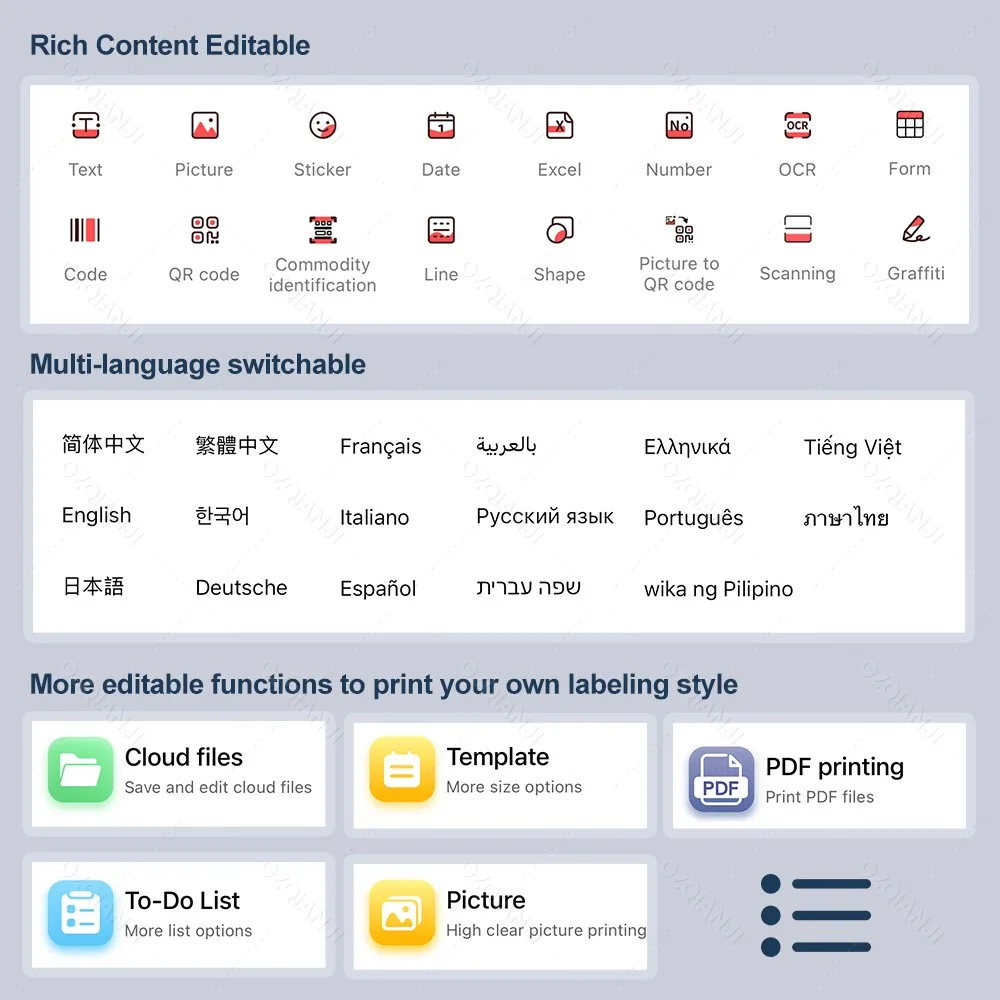Switch language to English
The height and width of the screenshot is (1000, 1000).
click(96, 515)
